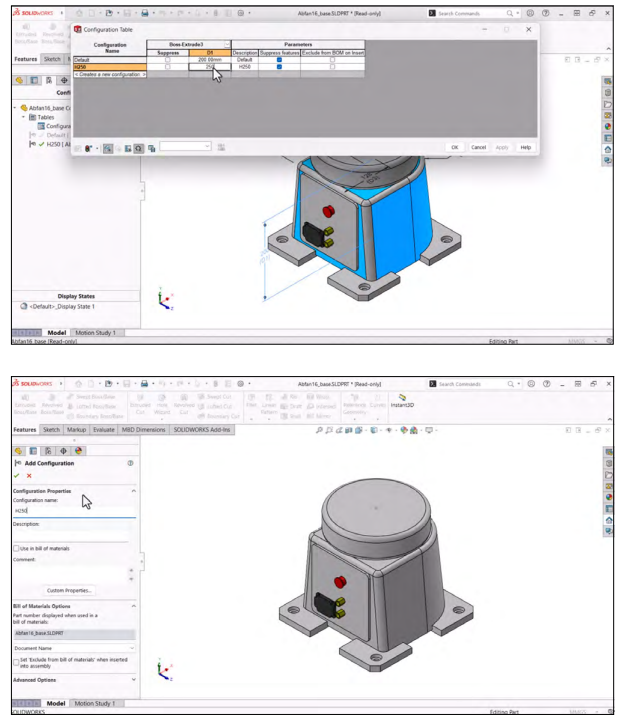Image resolution: width=625 pixels, height=723 pixels.
Task: Click the FeatureManager design tree tab icon in the lower panel
Action: [x=18, y=450]
